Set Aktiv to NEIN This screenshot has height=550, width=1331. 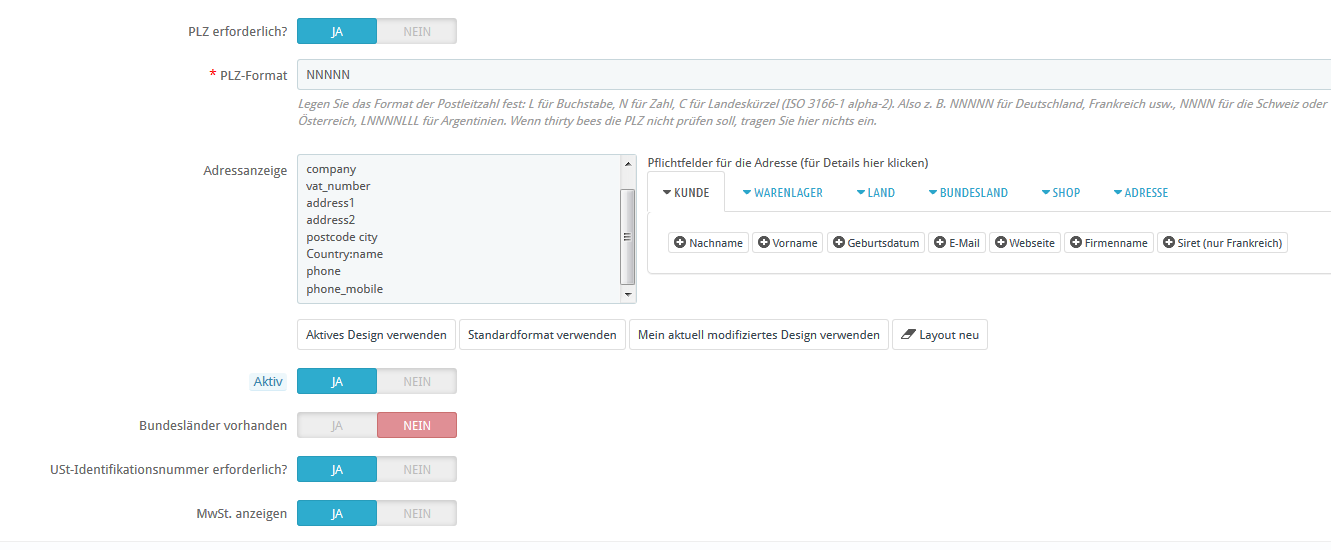[416, 381]
